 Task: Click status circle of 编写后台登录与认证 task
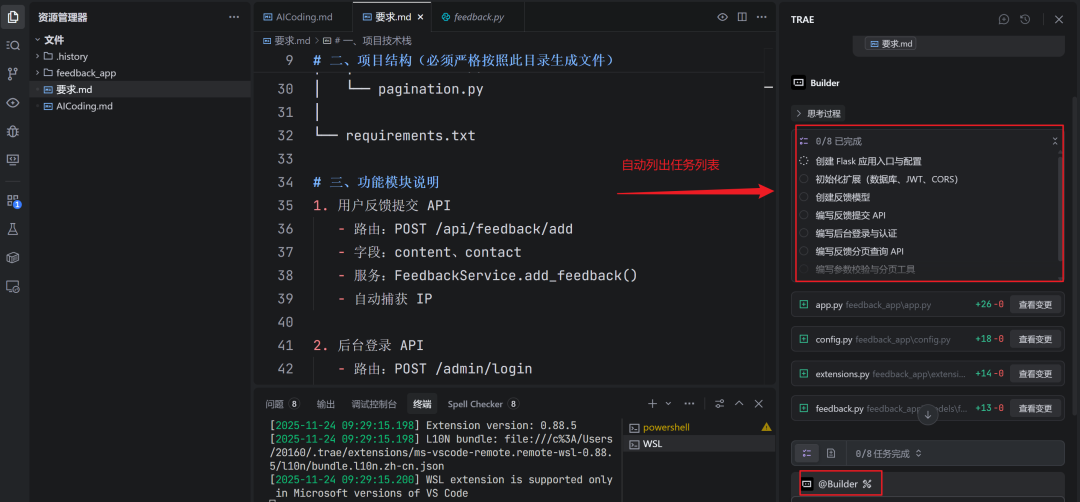804,233
